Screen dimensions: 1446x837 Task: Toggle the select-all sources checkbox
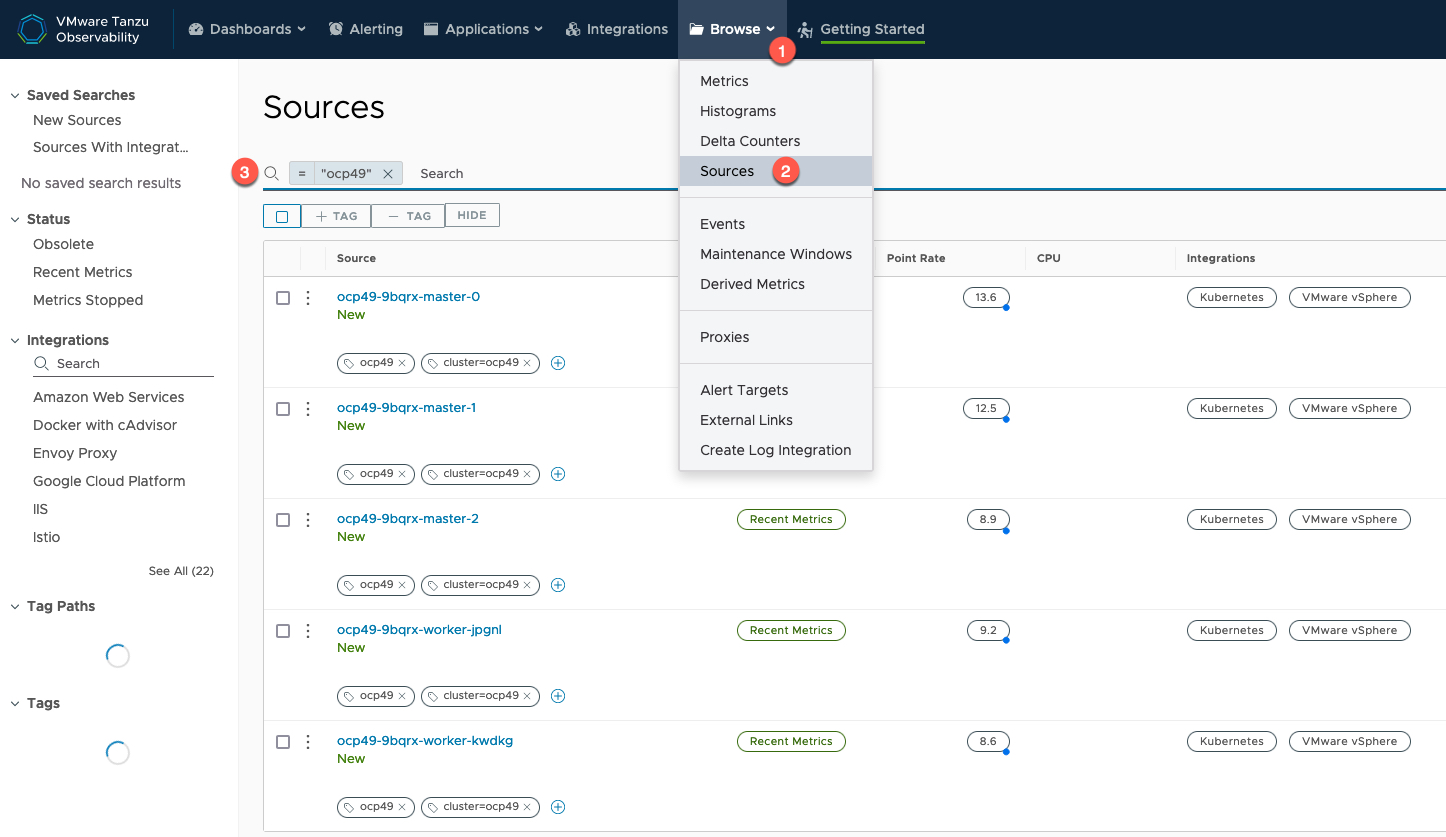[282, 216]
